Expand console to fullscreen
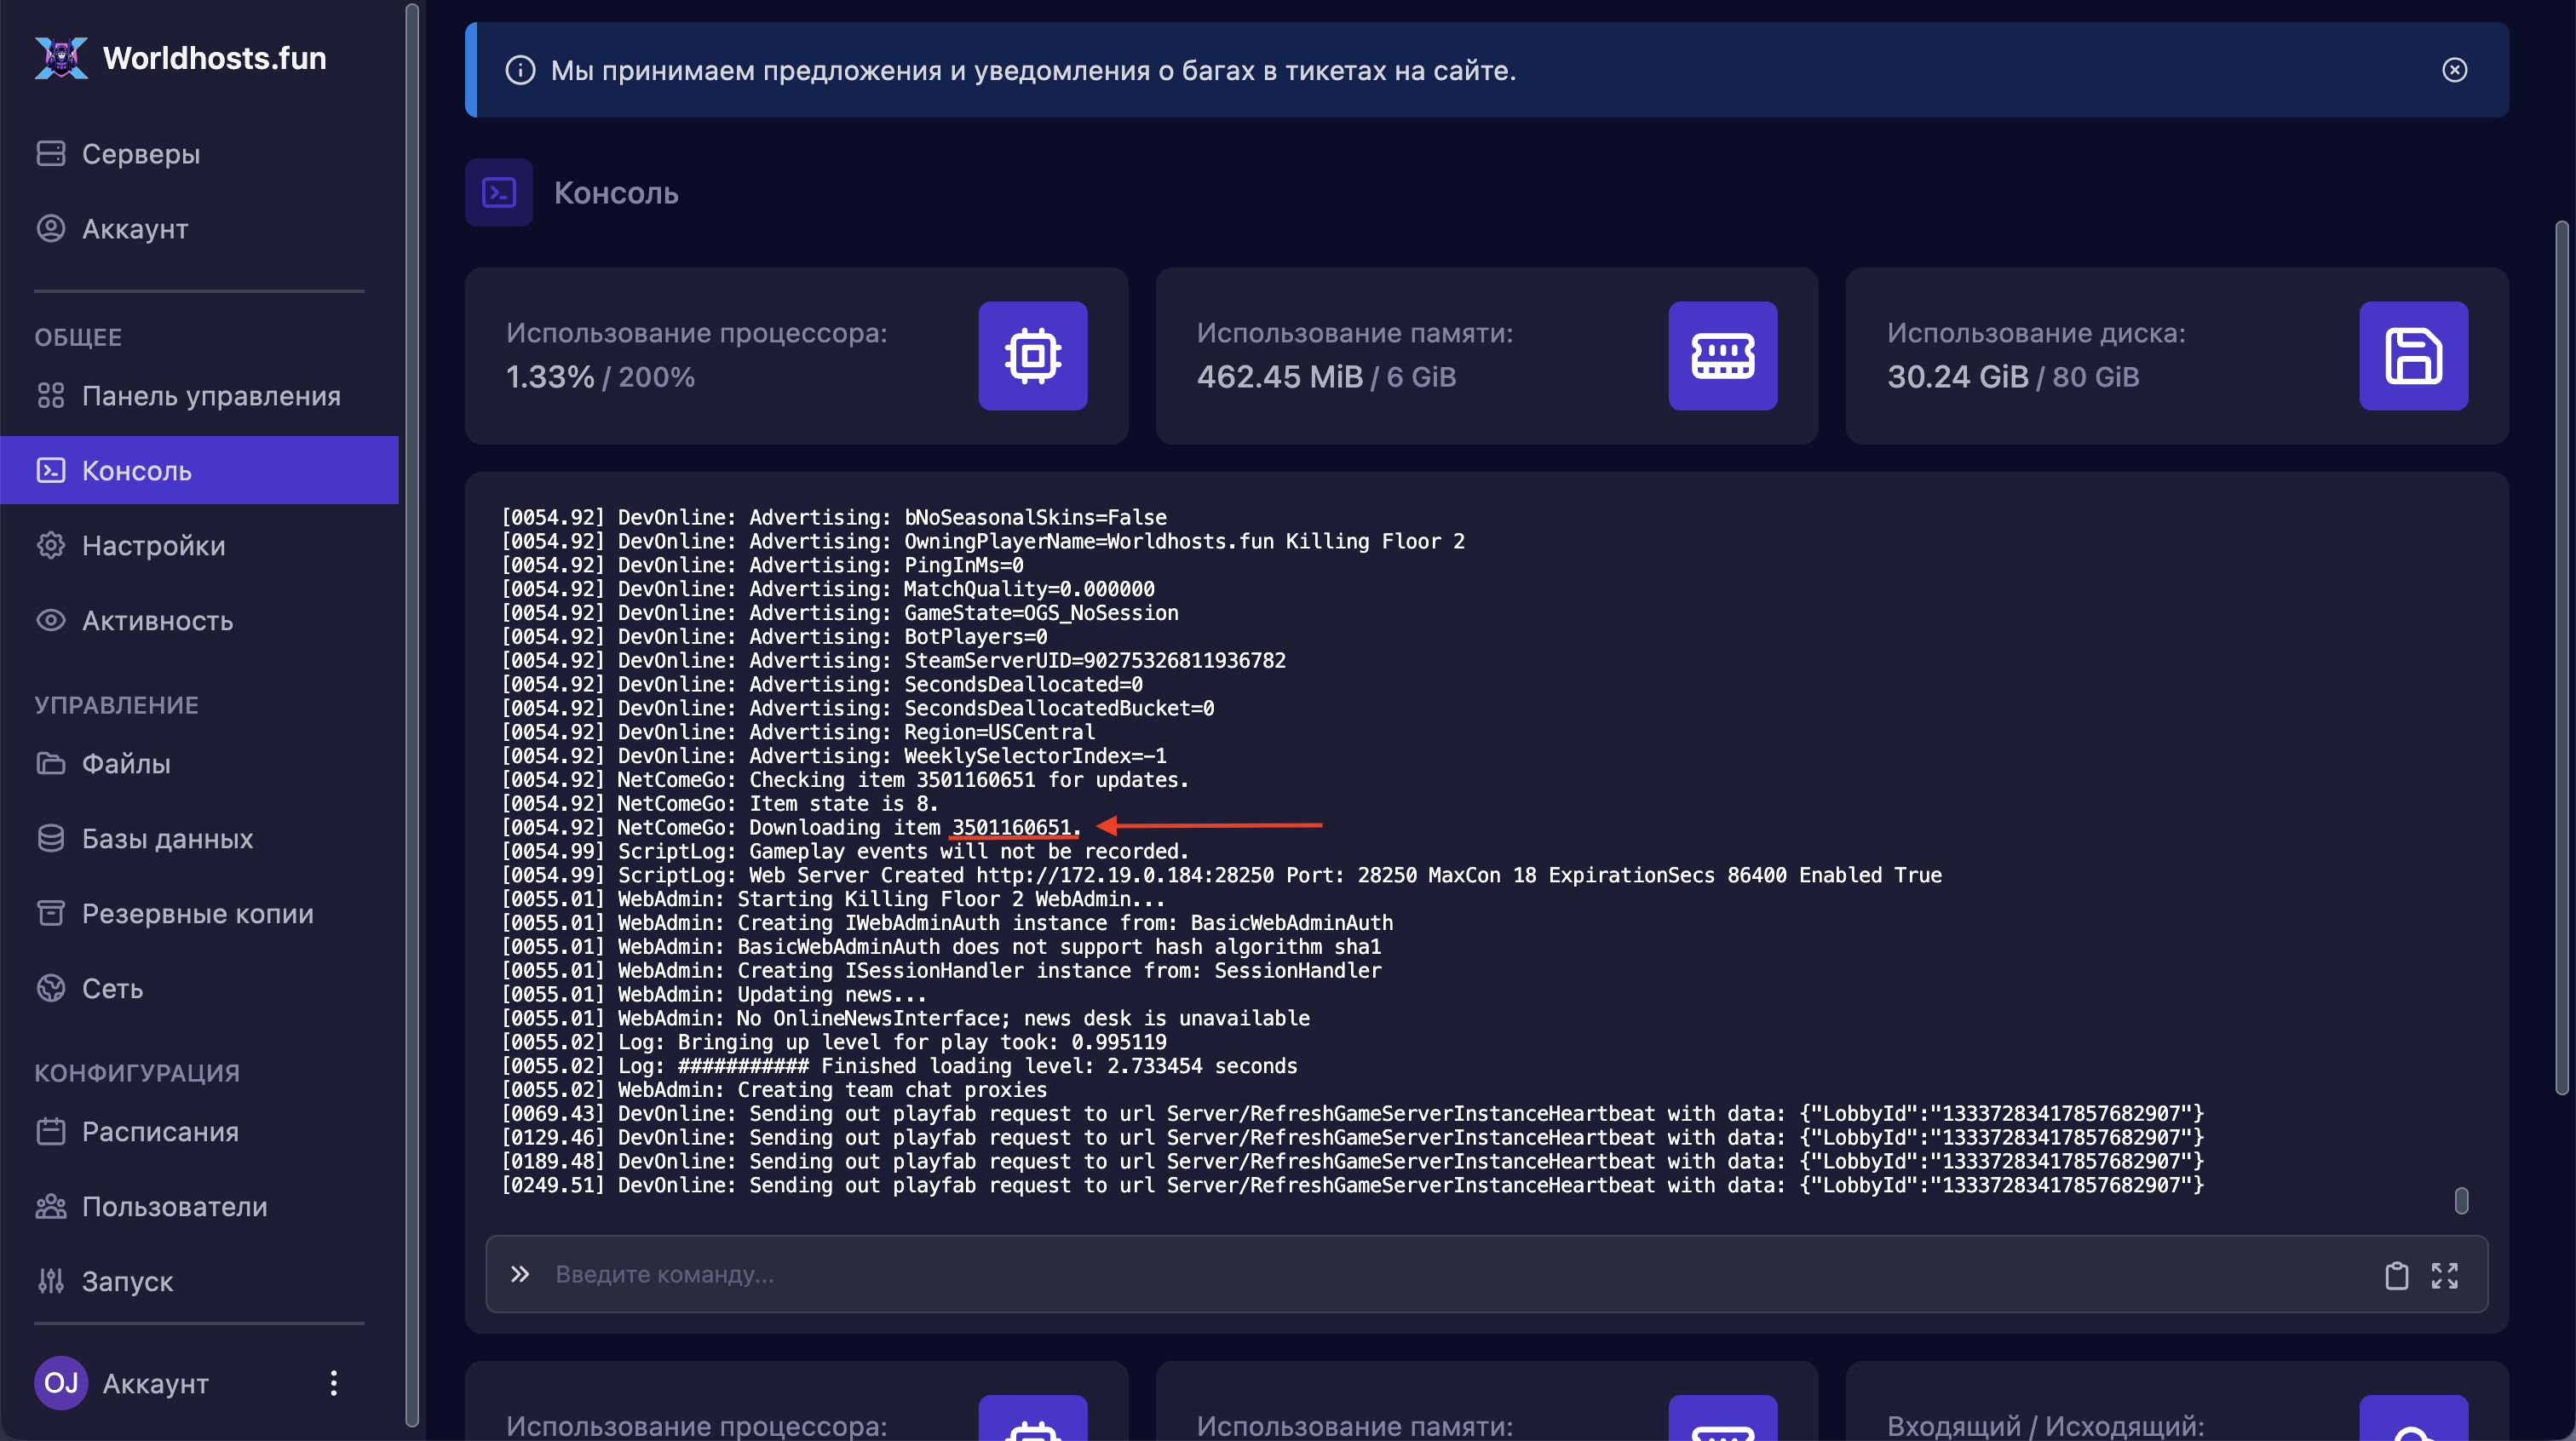 (x=2444, y=1275)
